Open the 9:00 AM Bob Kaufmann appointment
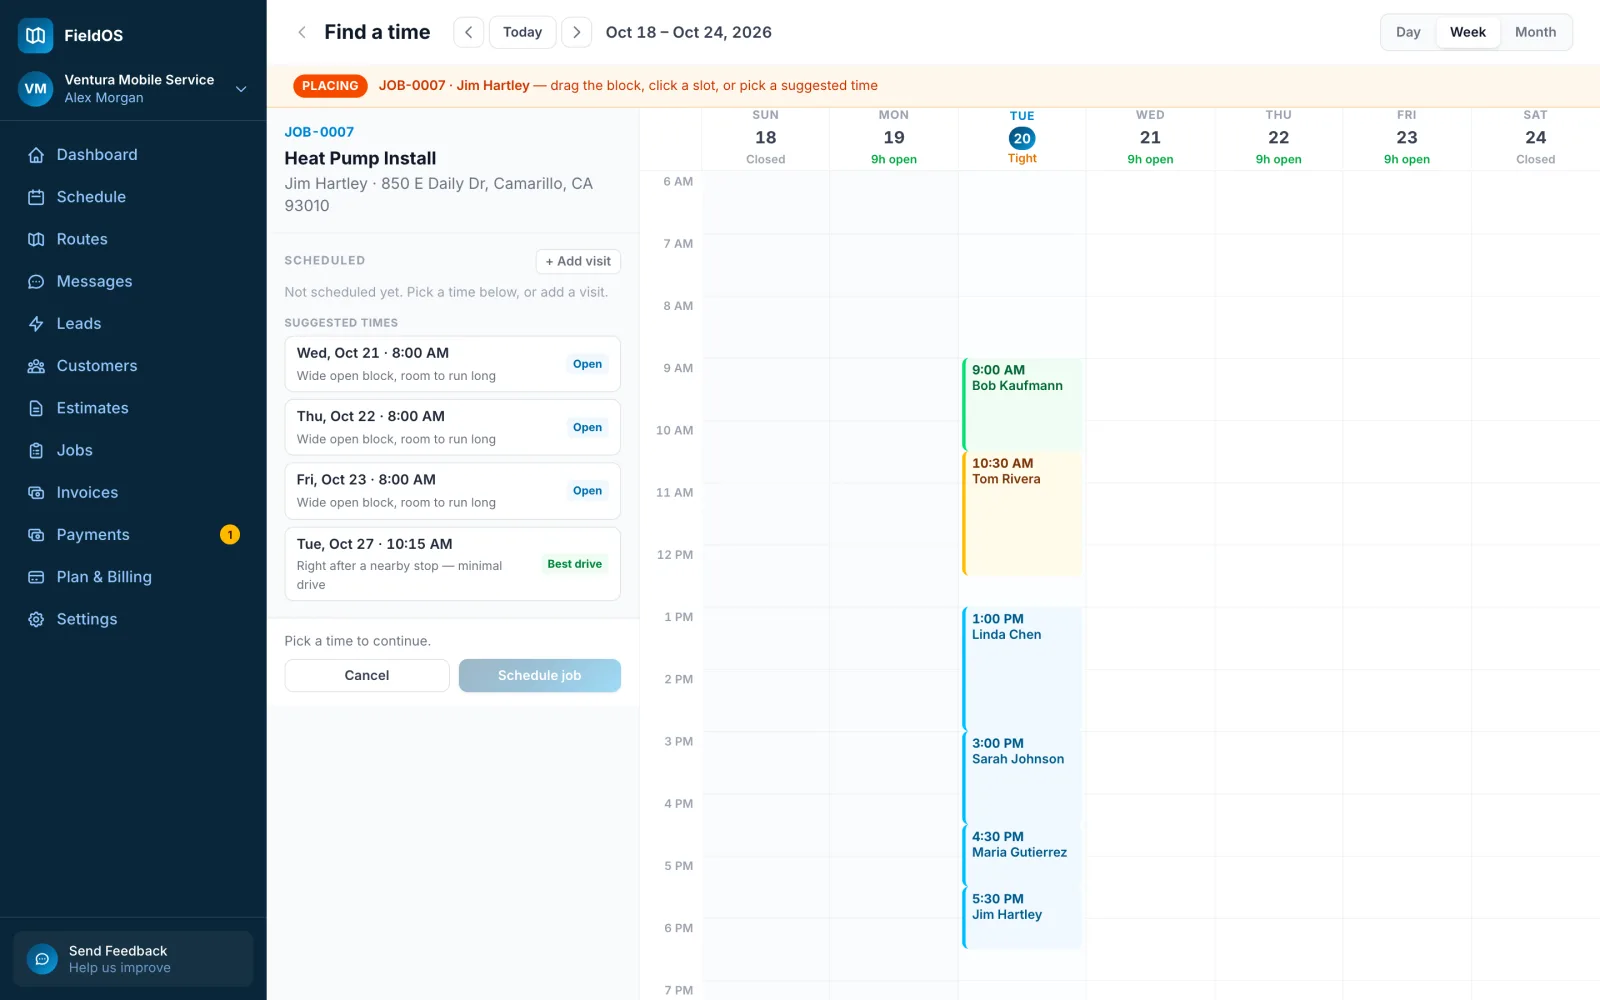The height and width of the screenshot is (1000, 1600). pos(1022,404)
